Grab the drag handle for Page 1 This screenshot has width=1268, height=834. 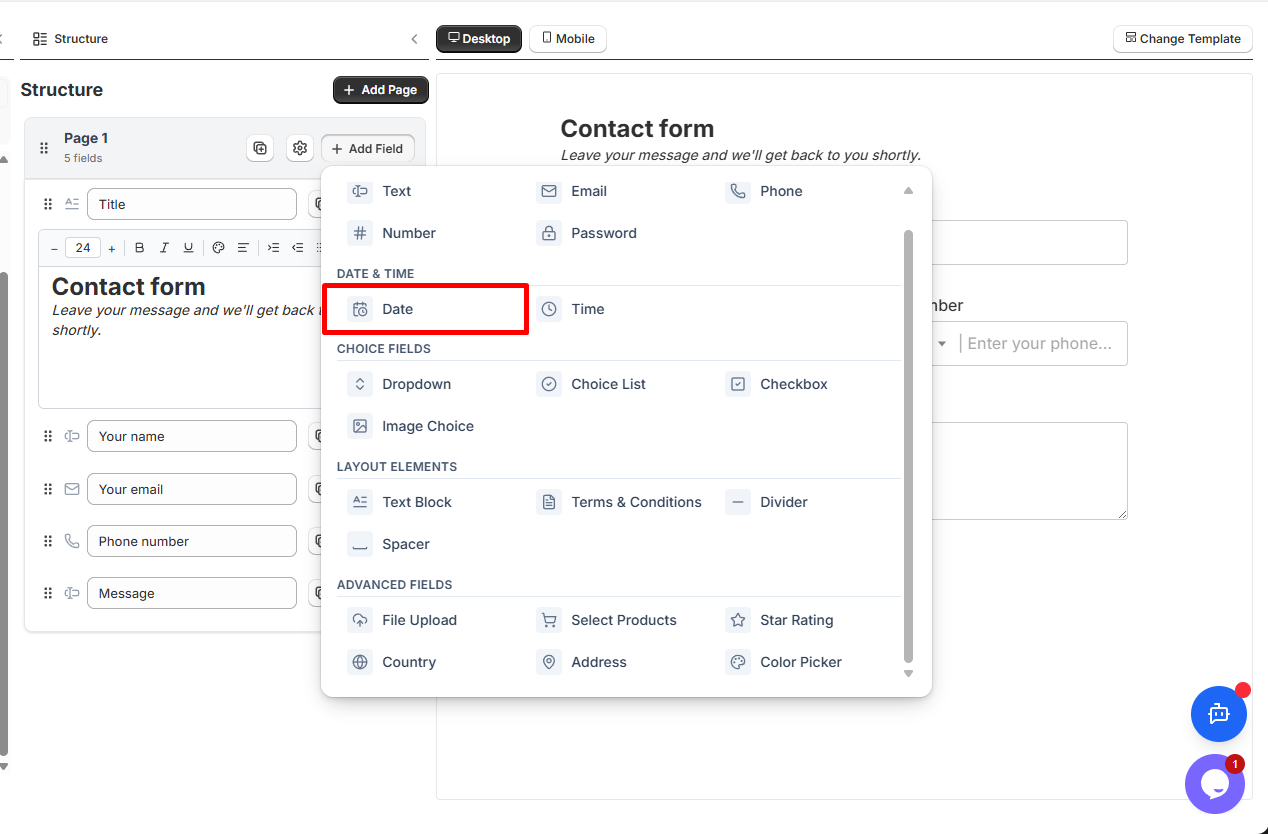(x=44, y=148)
